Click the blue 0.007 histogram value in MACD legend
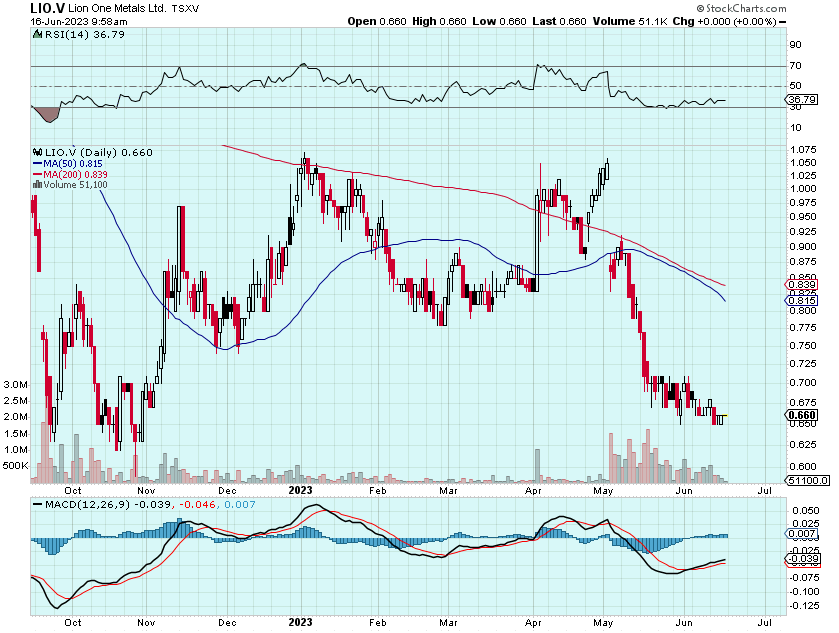This screenshot has height=633, width=839. 240,505
